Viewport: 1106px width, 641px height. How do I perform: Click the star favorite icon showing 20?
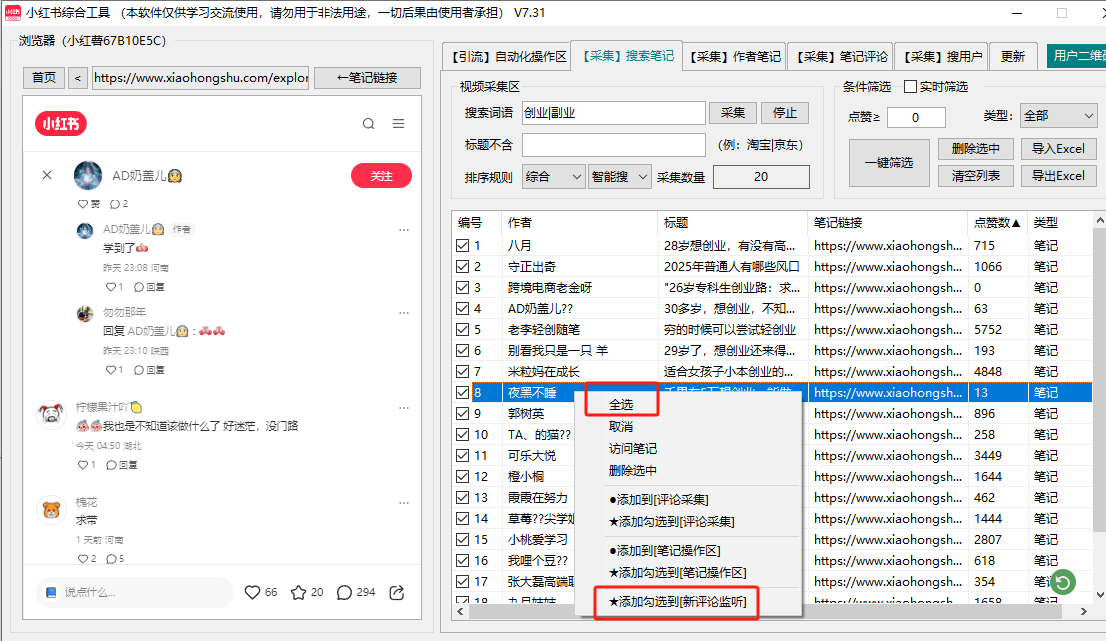(x=297, y=592)
